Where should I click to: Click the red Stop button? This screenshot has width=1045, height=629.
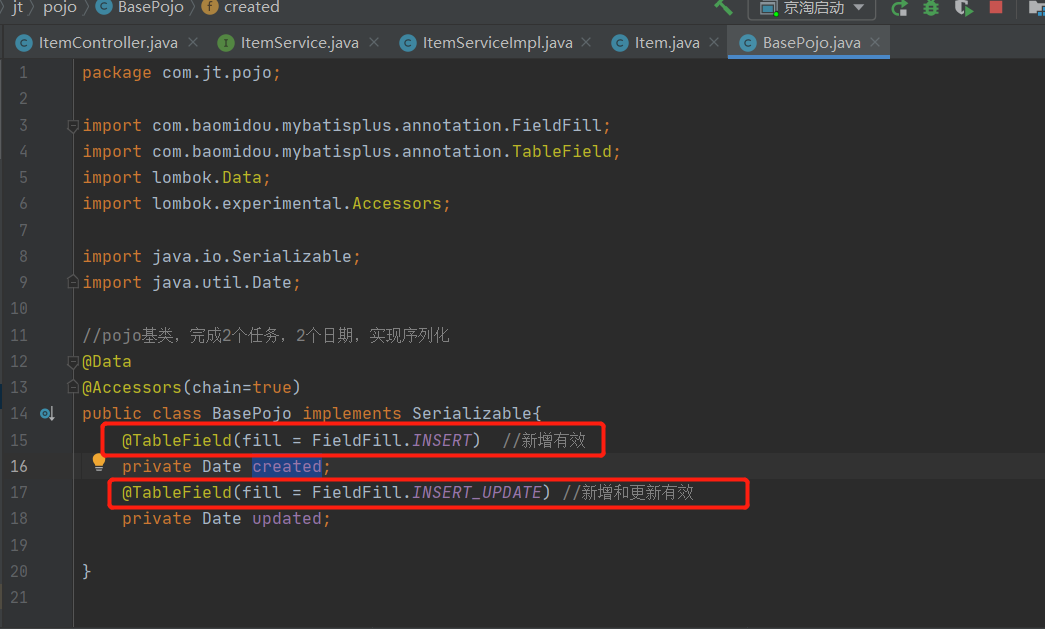(x=996, y=7)
